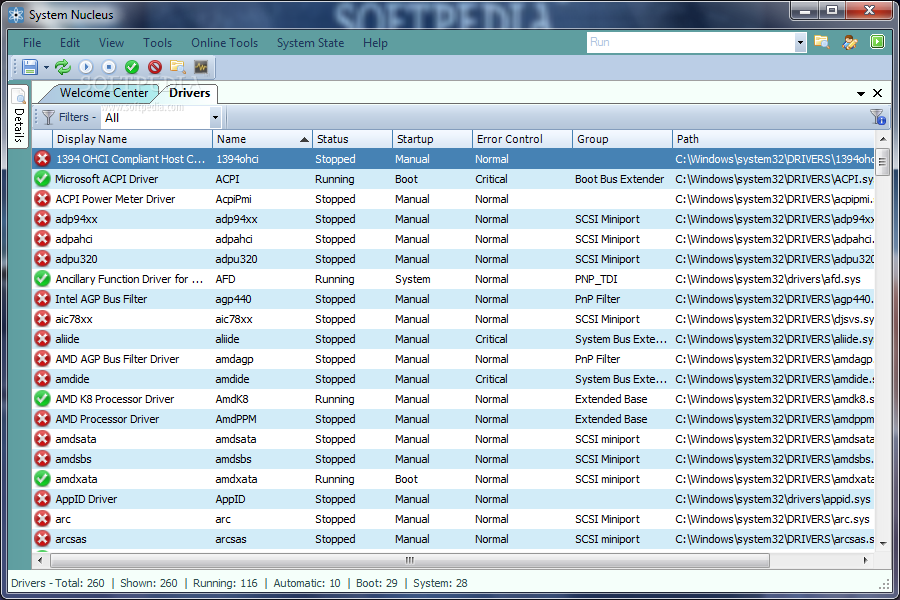This screenshot has height=600, width=900.
Task: Open the tab list dropdown arrow
Action: 860,94
